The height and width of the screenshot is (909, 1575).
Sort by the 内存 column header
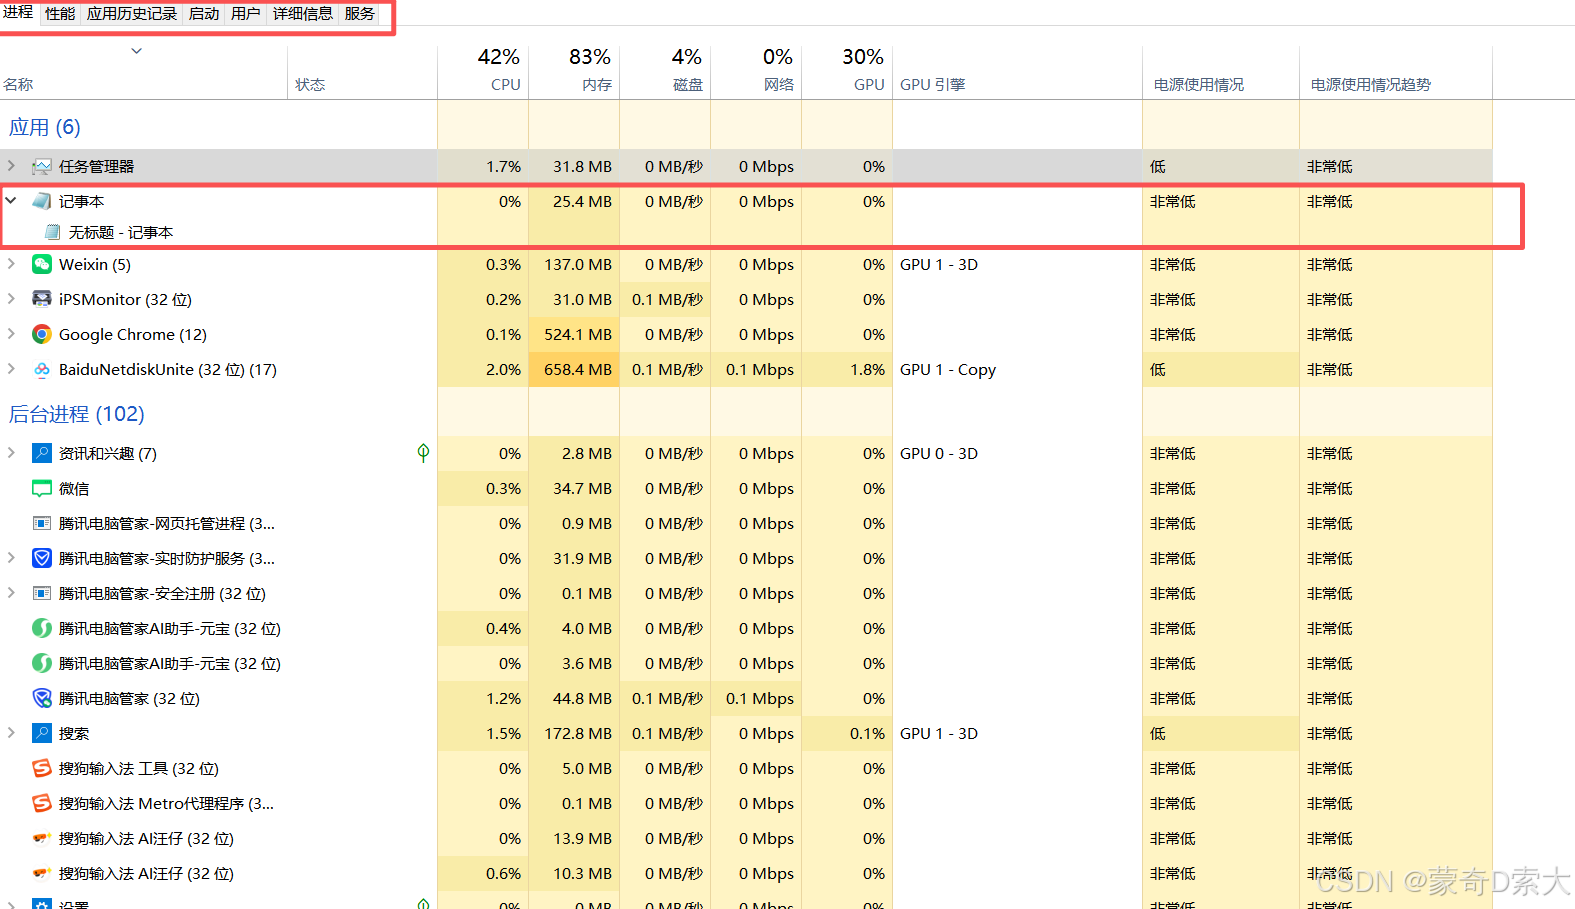coord(574,72)
